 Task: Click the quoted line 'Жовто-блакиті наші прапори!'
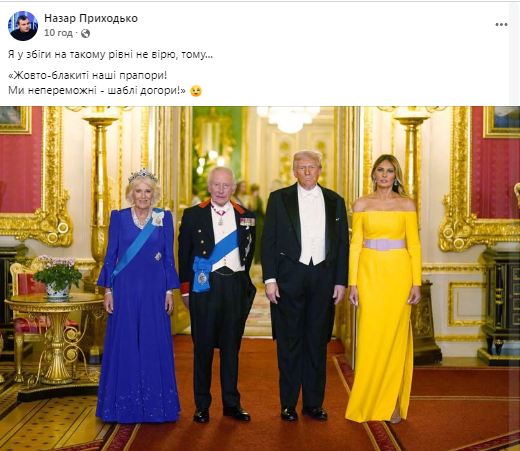click(x=87, y=75)
